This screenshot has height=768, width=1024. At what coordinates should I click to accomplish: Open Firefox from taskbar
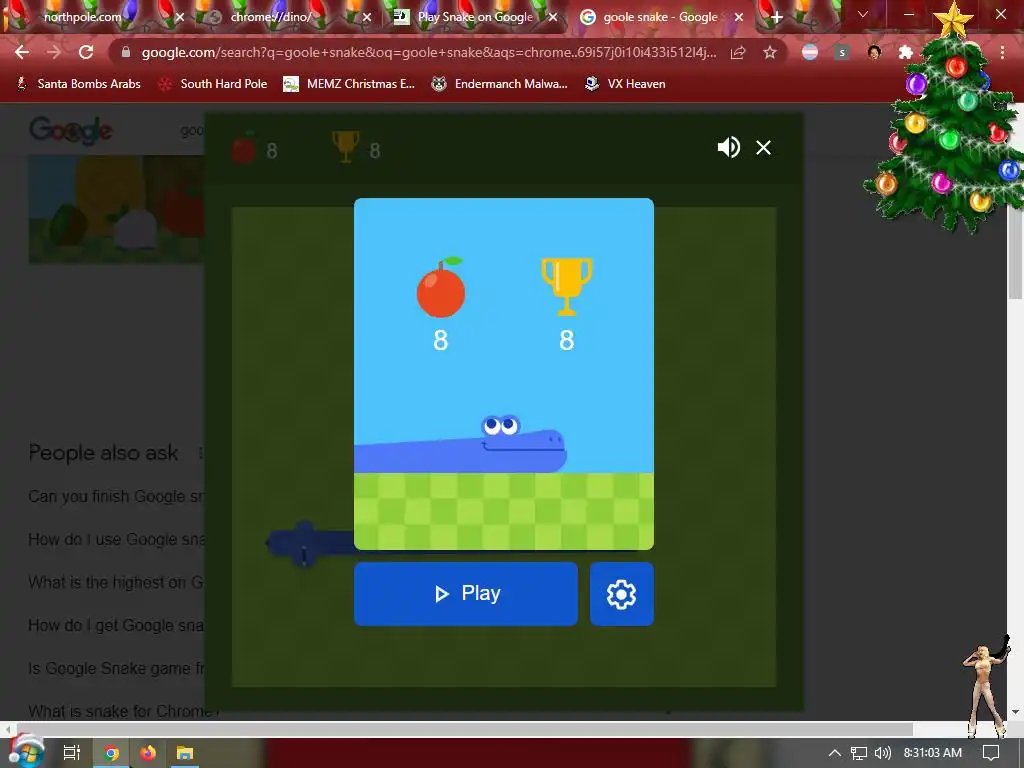pos(148,753)
